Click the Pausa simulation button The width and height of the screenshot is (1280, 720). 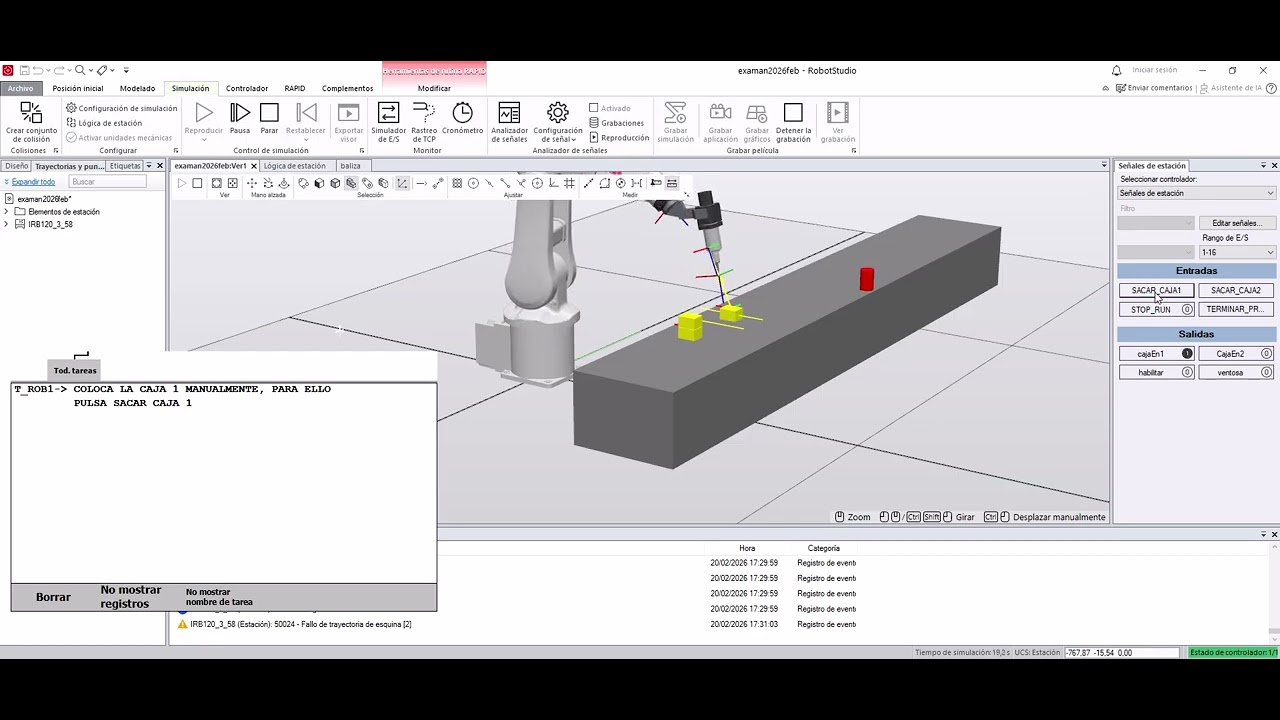(x=240, y=118)
